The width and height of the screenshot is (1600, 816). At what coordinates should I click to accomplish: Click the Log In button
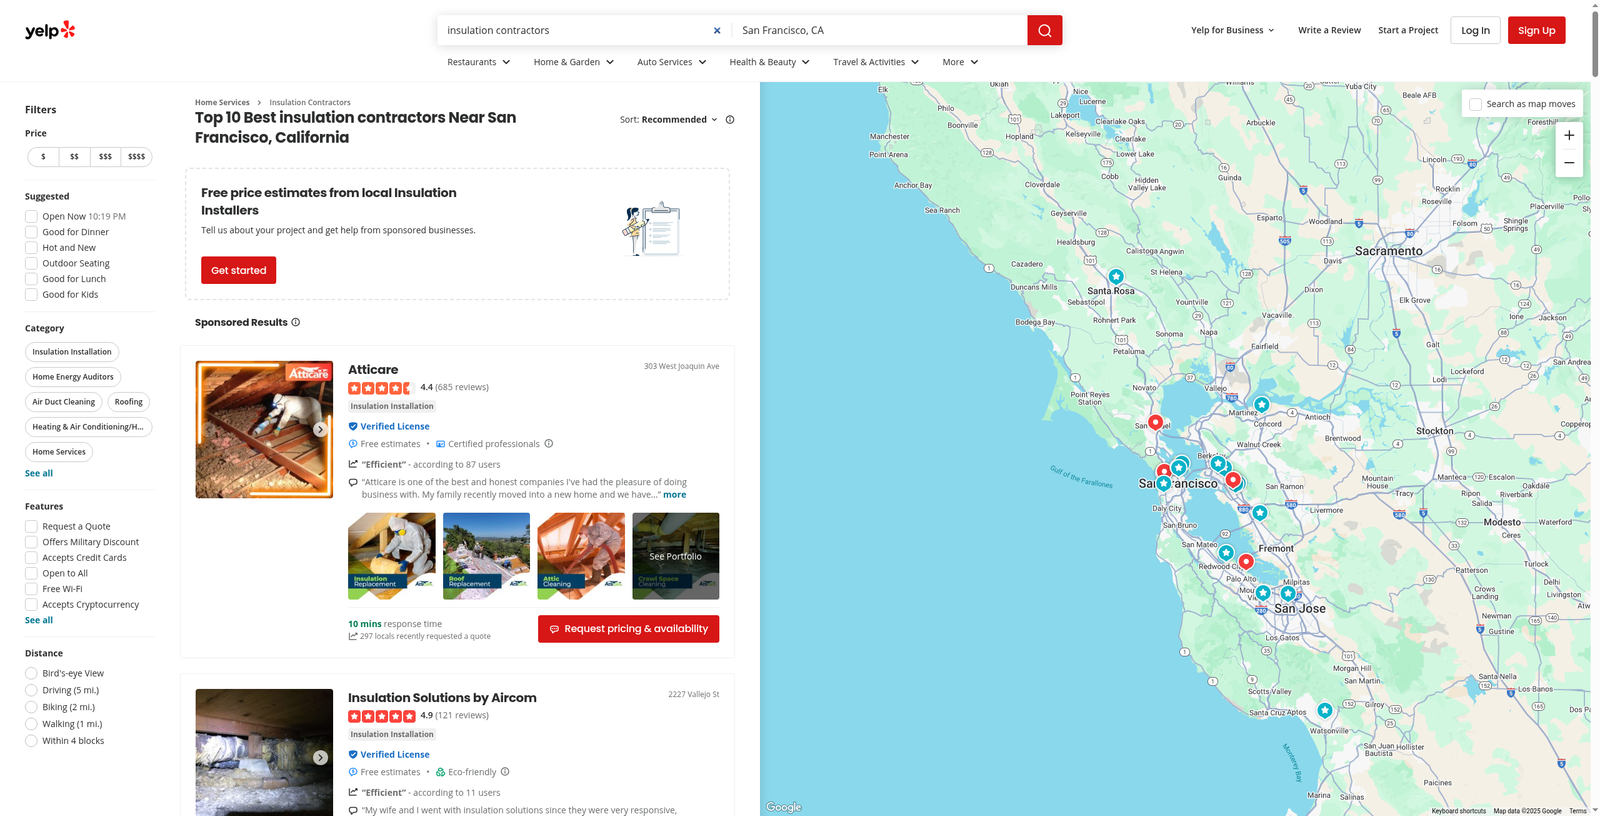click(x=1475, y=30)
